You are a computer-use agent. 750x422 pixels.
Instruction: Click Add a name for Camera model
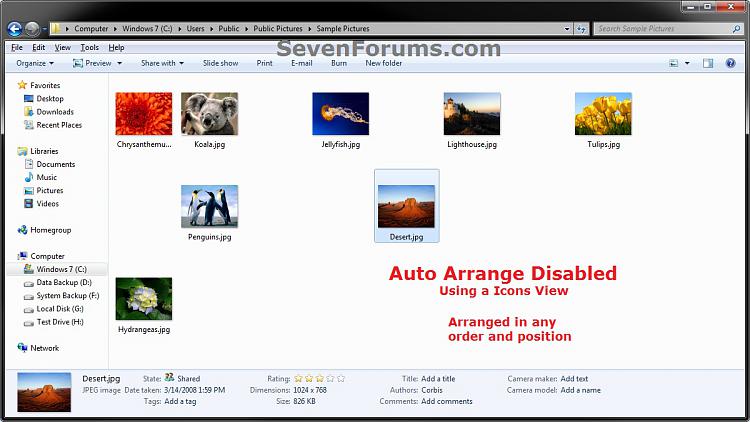(x=581, y=390)
